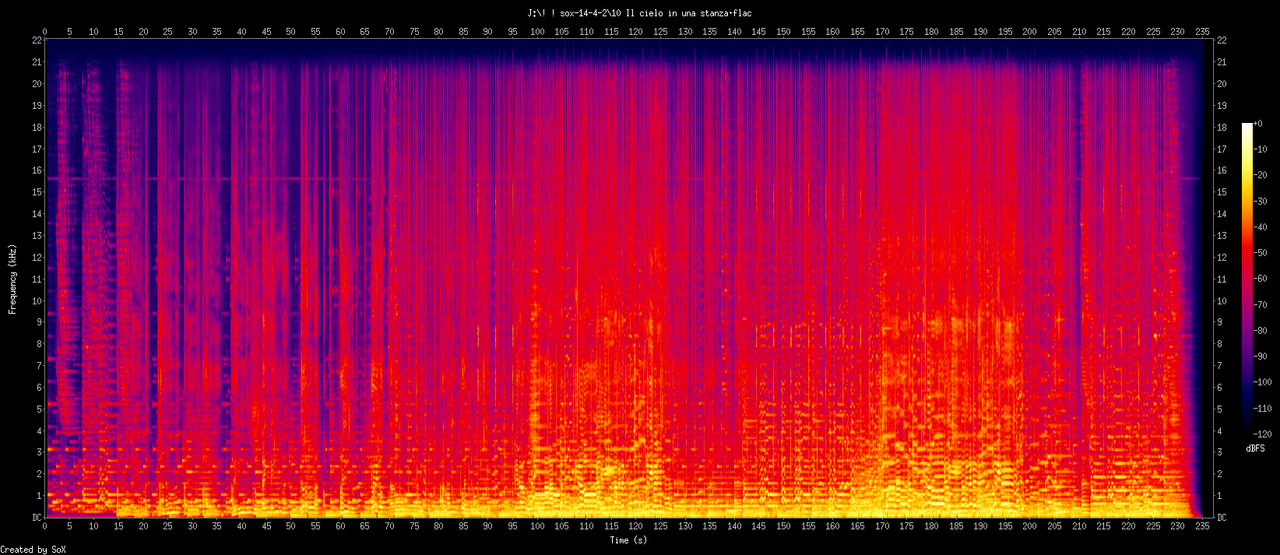Click the spectrogram file title text
Viewport: 1280px width, 555px height.
[639, 13]
